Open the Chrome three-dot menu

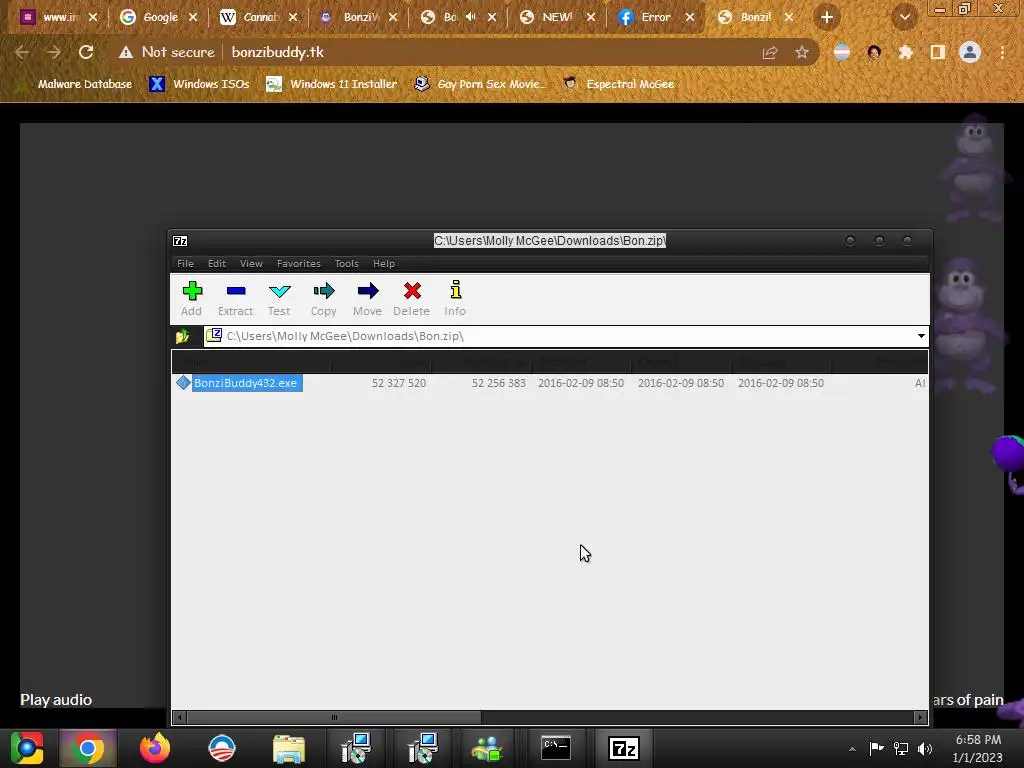click(1002, 52)
